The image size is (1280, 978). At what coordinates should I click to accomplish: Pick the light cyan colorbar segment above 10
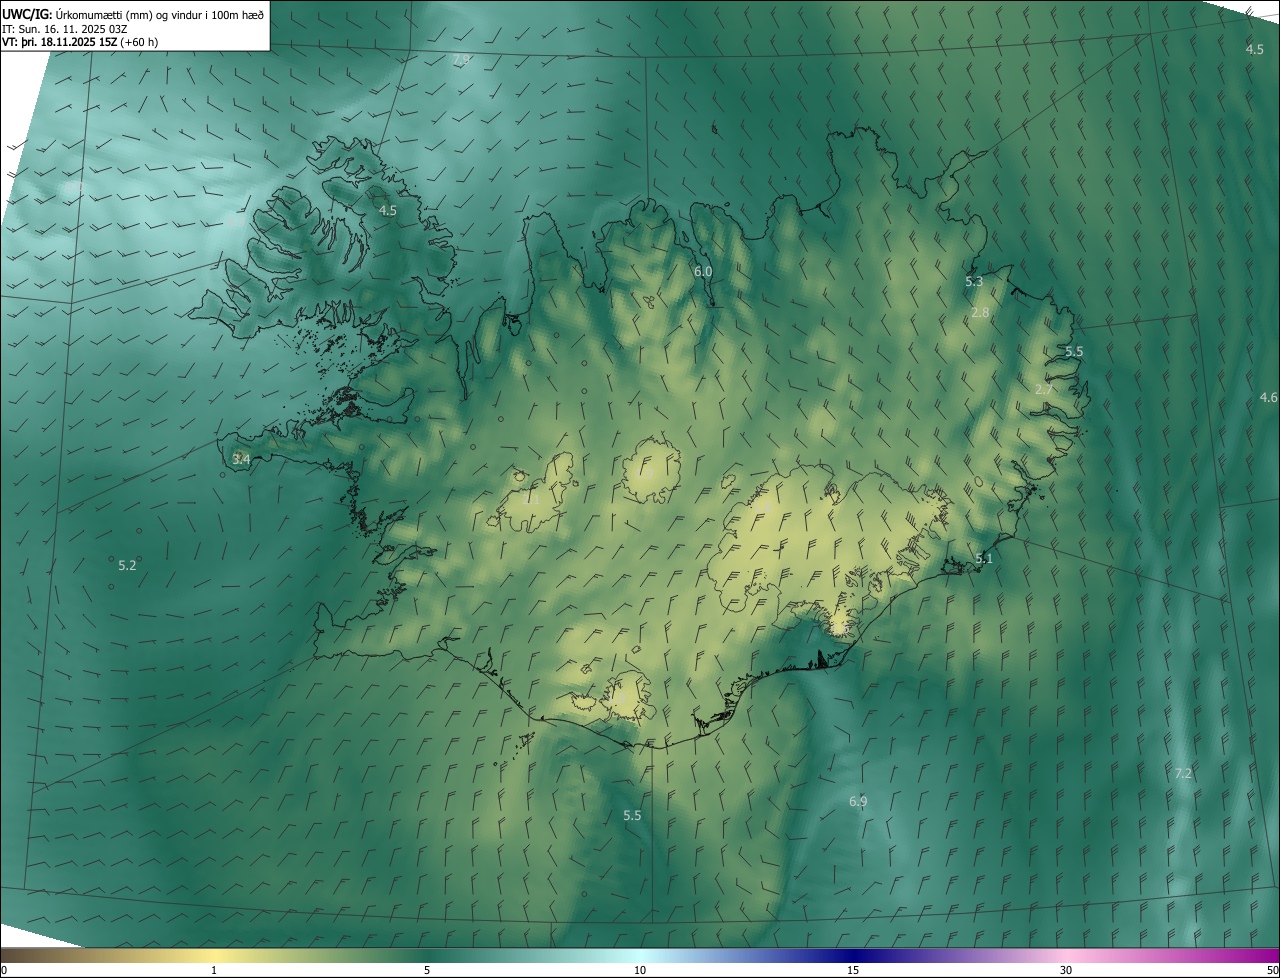pos(640,956)
